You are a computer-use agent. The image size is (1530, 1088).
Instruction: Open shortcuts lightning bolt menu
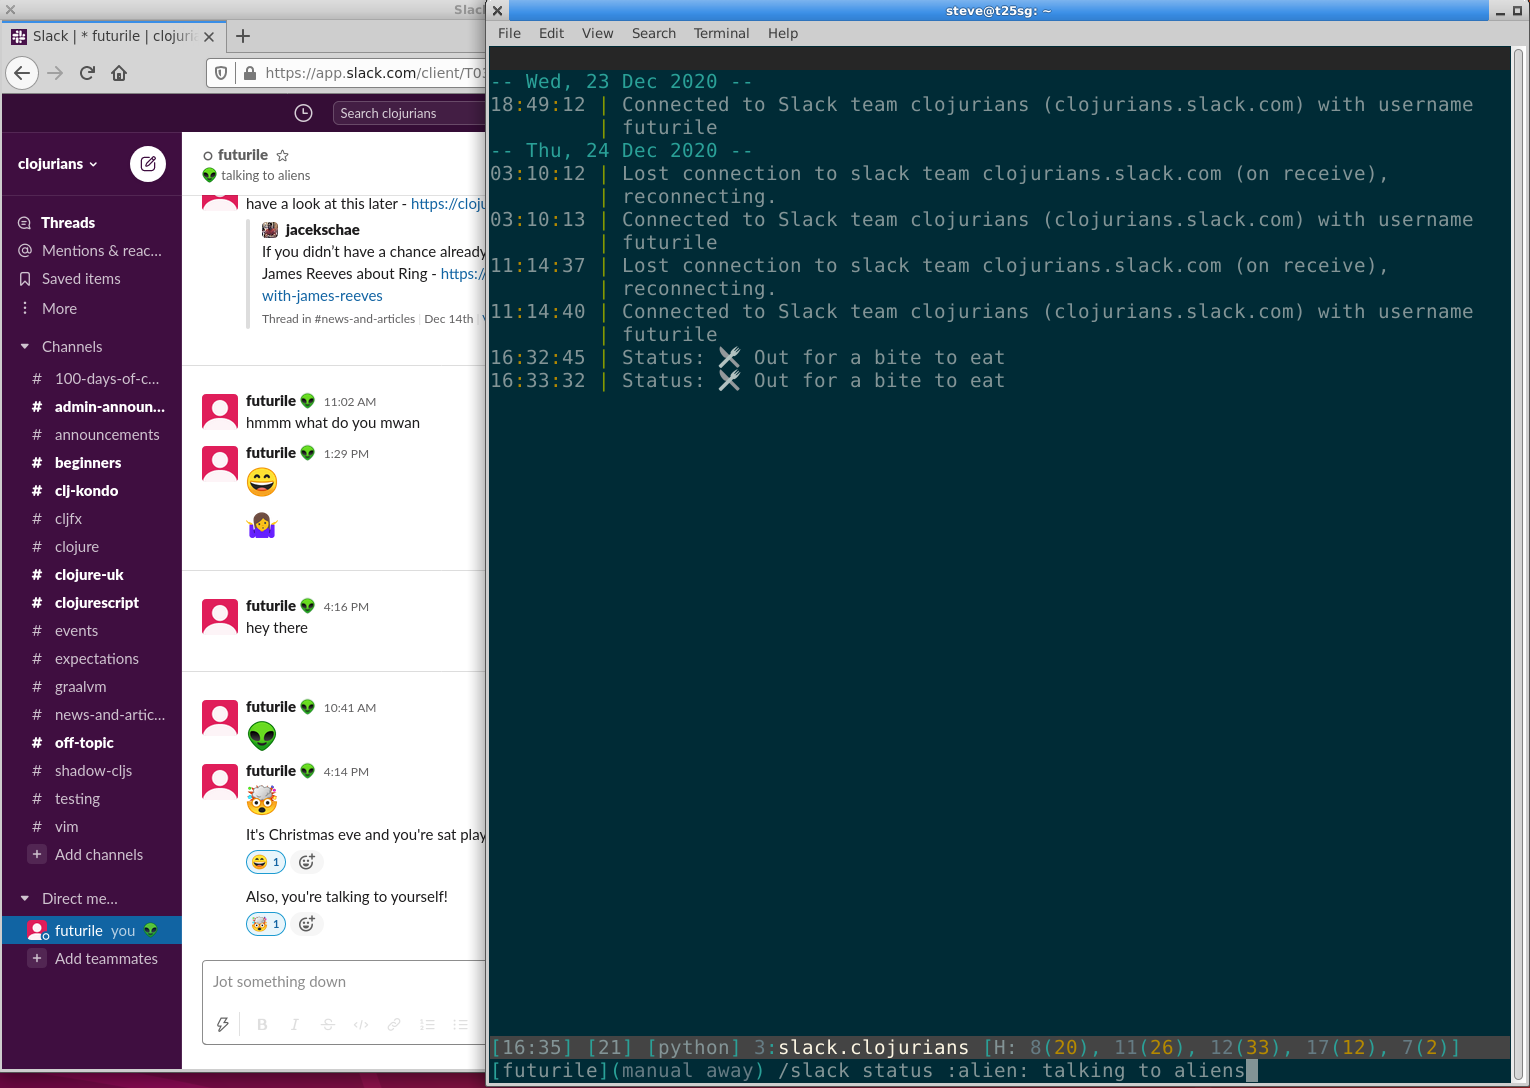coord(223,1024)
